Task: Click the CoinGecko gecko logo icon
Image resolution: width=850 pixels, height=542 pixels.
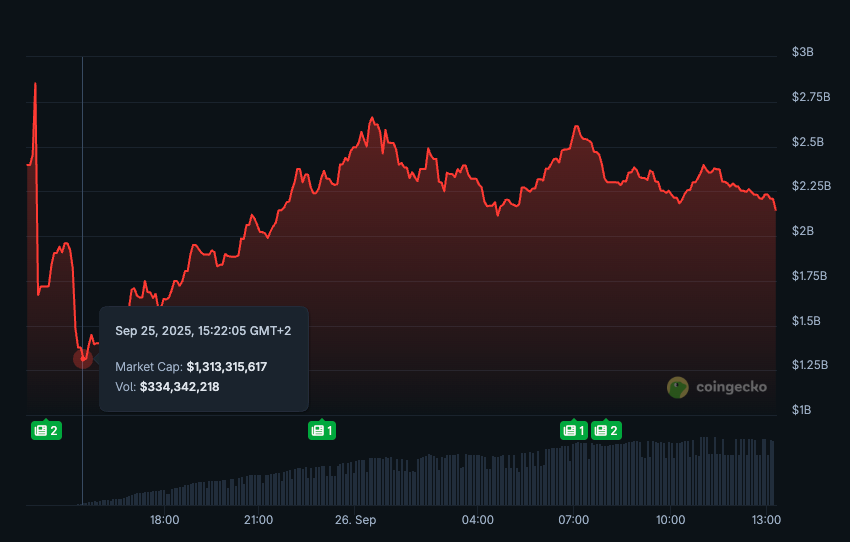Action: pyautogui.click(x=678, y=387)
